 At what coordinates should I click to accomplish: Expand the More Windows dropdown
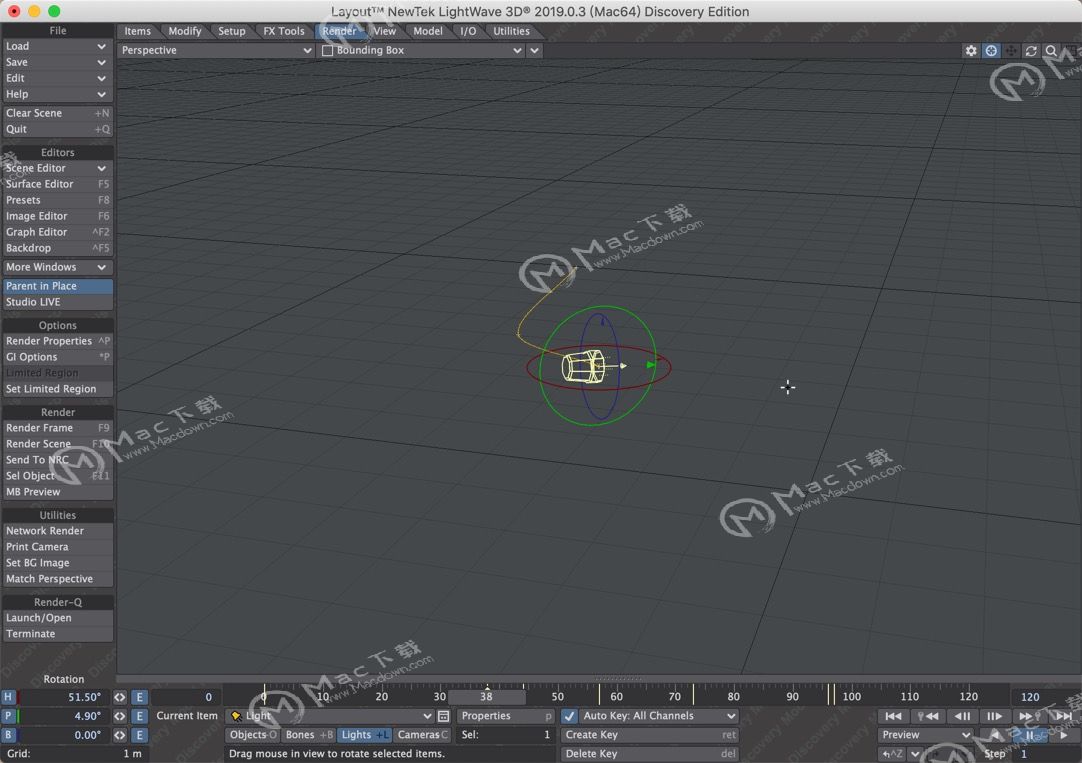tap(57, 267)
